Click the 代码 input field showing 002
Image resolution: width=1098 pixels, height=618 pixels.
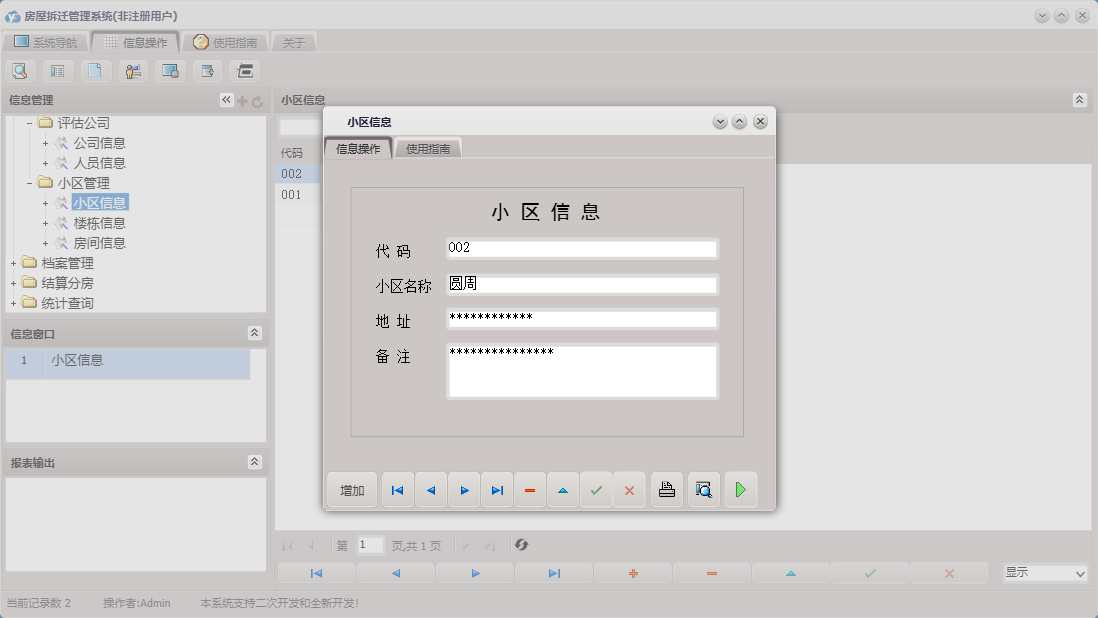click(582, 249)
